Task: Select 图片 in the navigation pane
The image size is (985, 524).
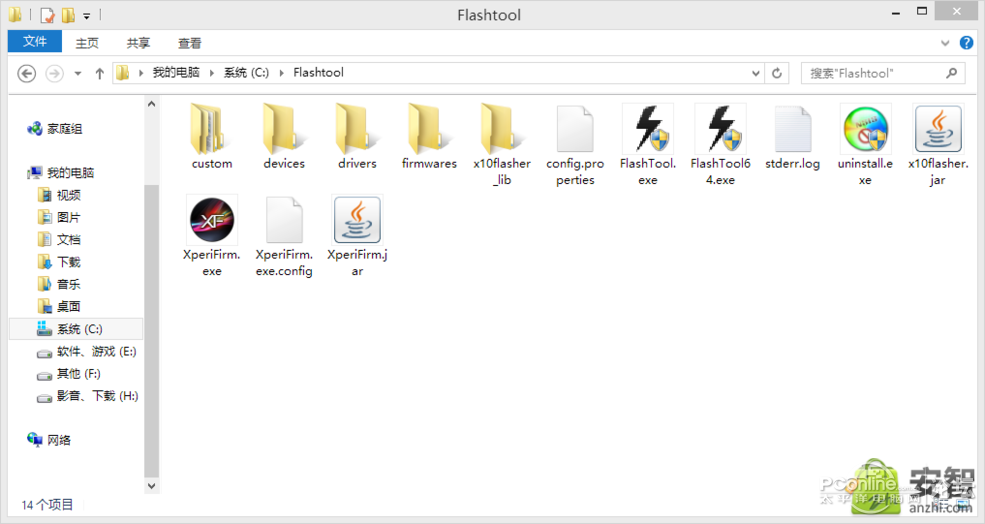Action: click(68, 217)
